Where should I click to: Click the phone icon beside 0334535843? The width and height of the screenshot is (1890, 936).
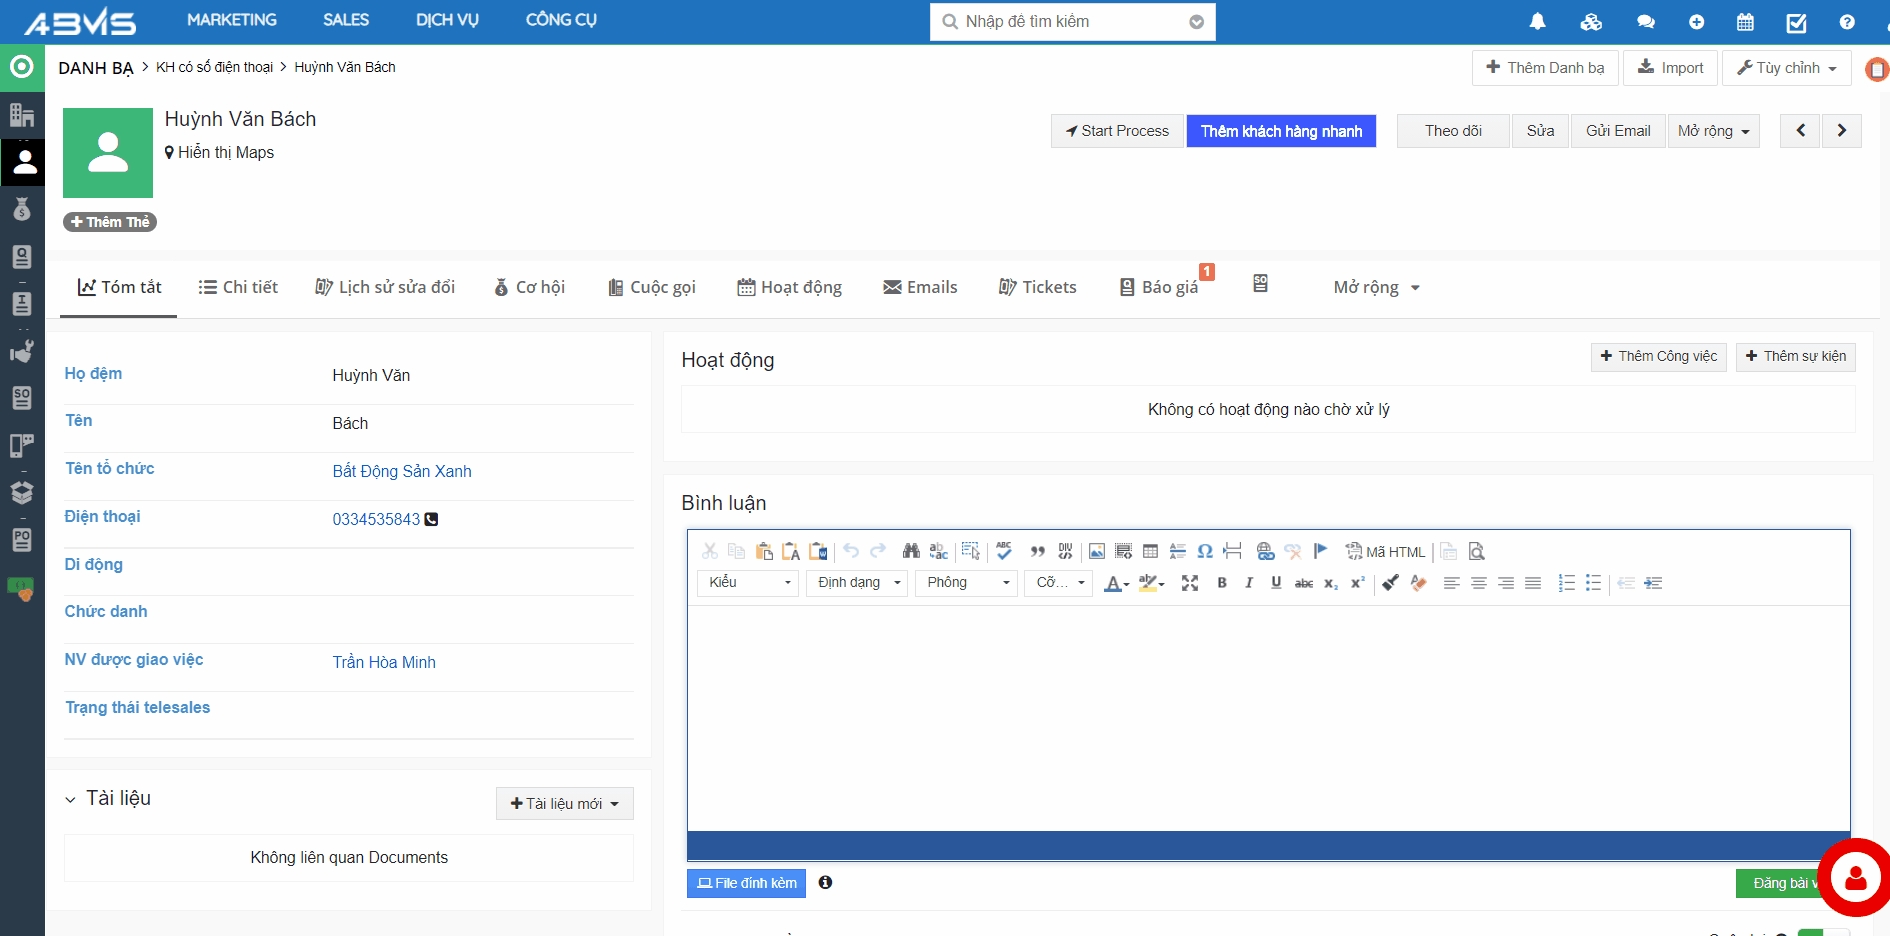click(431, 519)
